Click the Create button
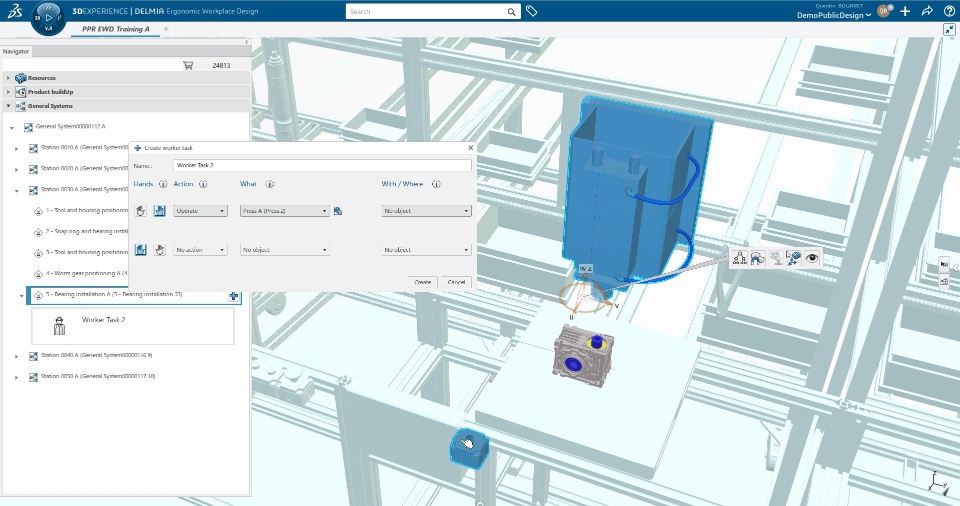 pos(422,282)
